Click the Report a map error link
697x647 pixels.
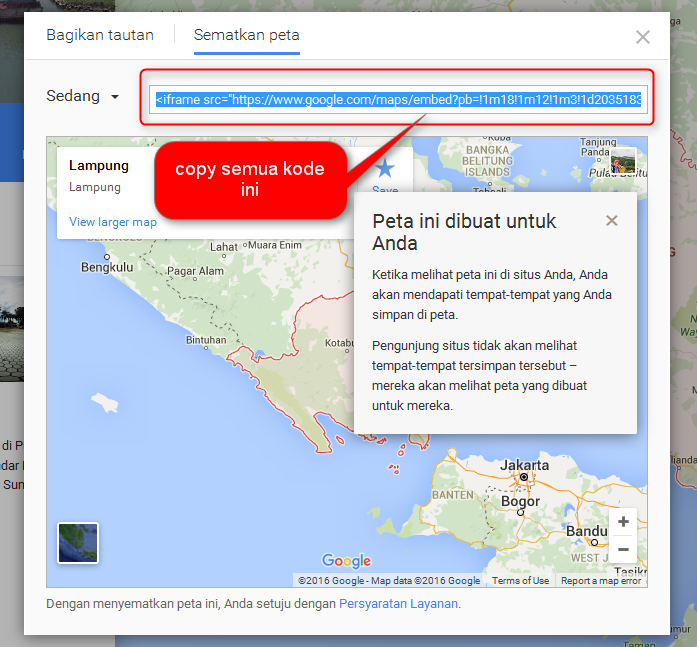point(601,581)
